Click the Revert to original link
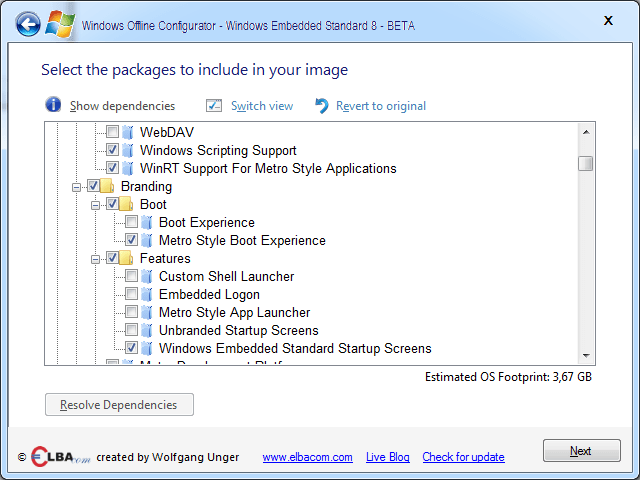 381,106
